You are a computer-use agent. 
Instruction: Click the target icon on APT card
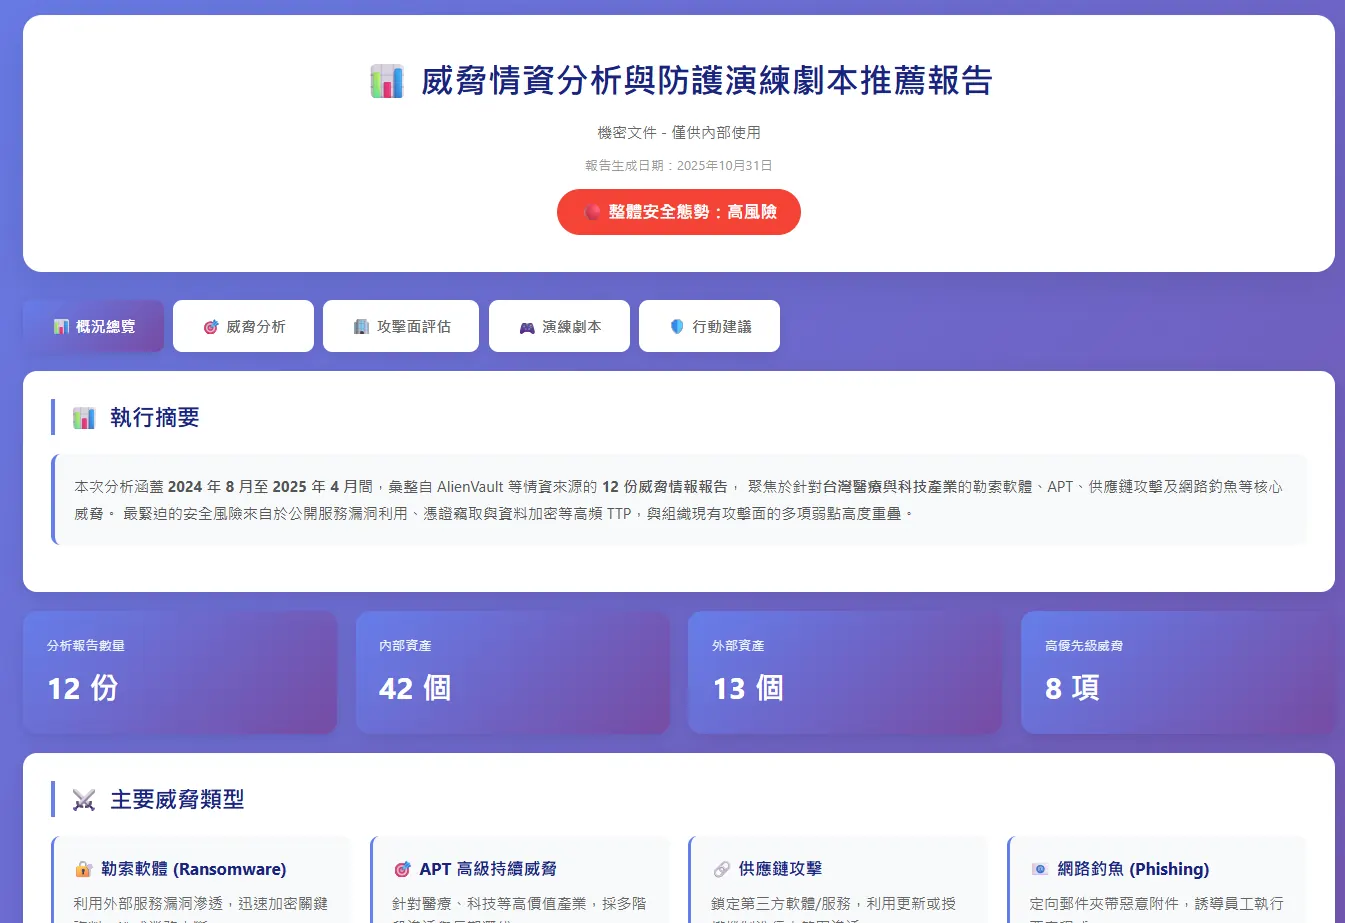[402, 869]
